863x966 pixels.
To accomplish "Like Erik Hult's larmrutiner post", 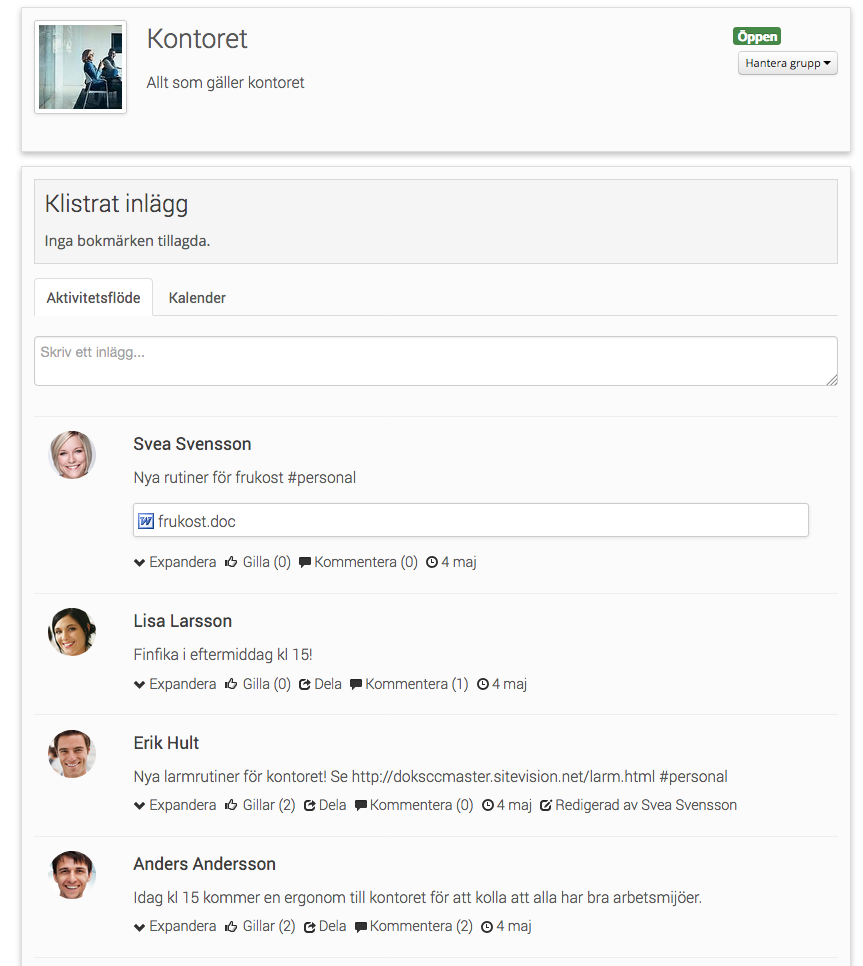I will [260, 805].
